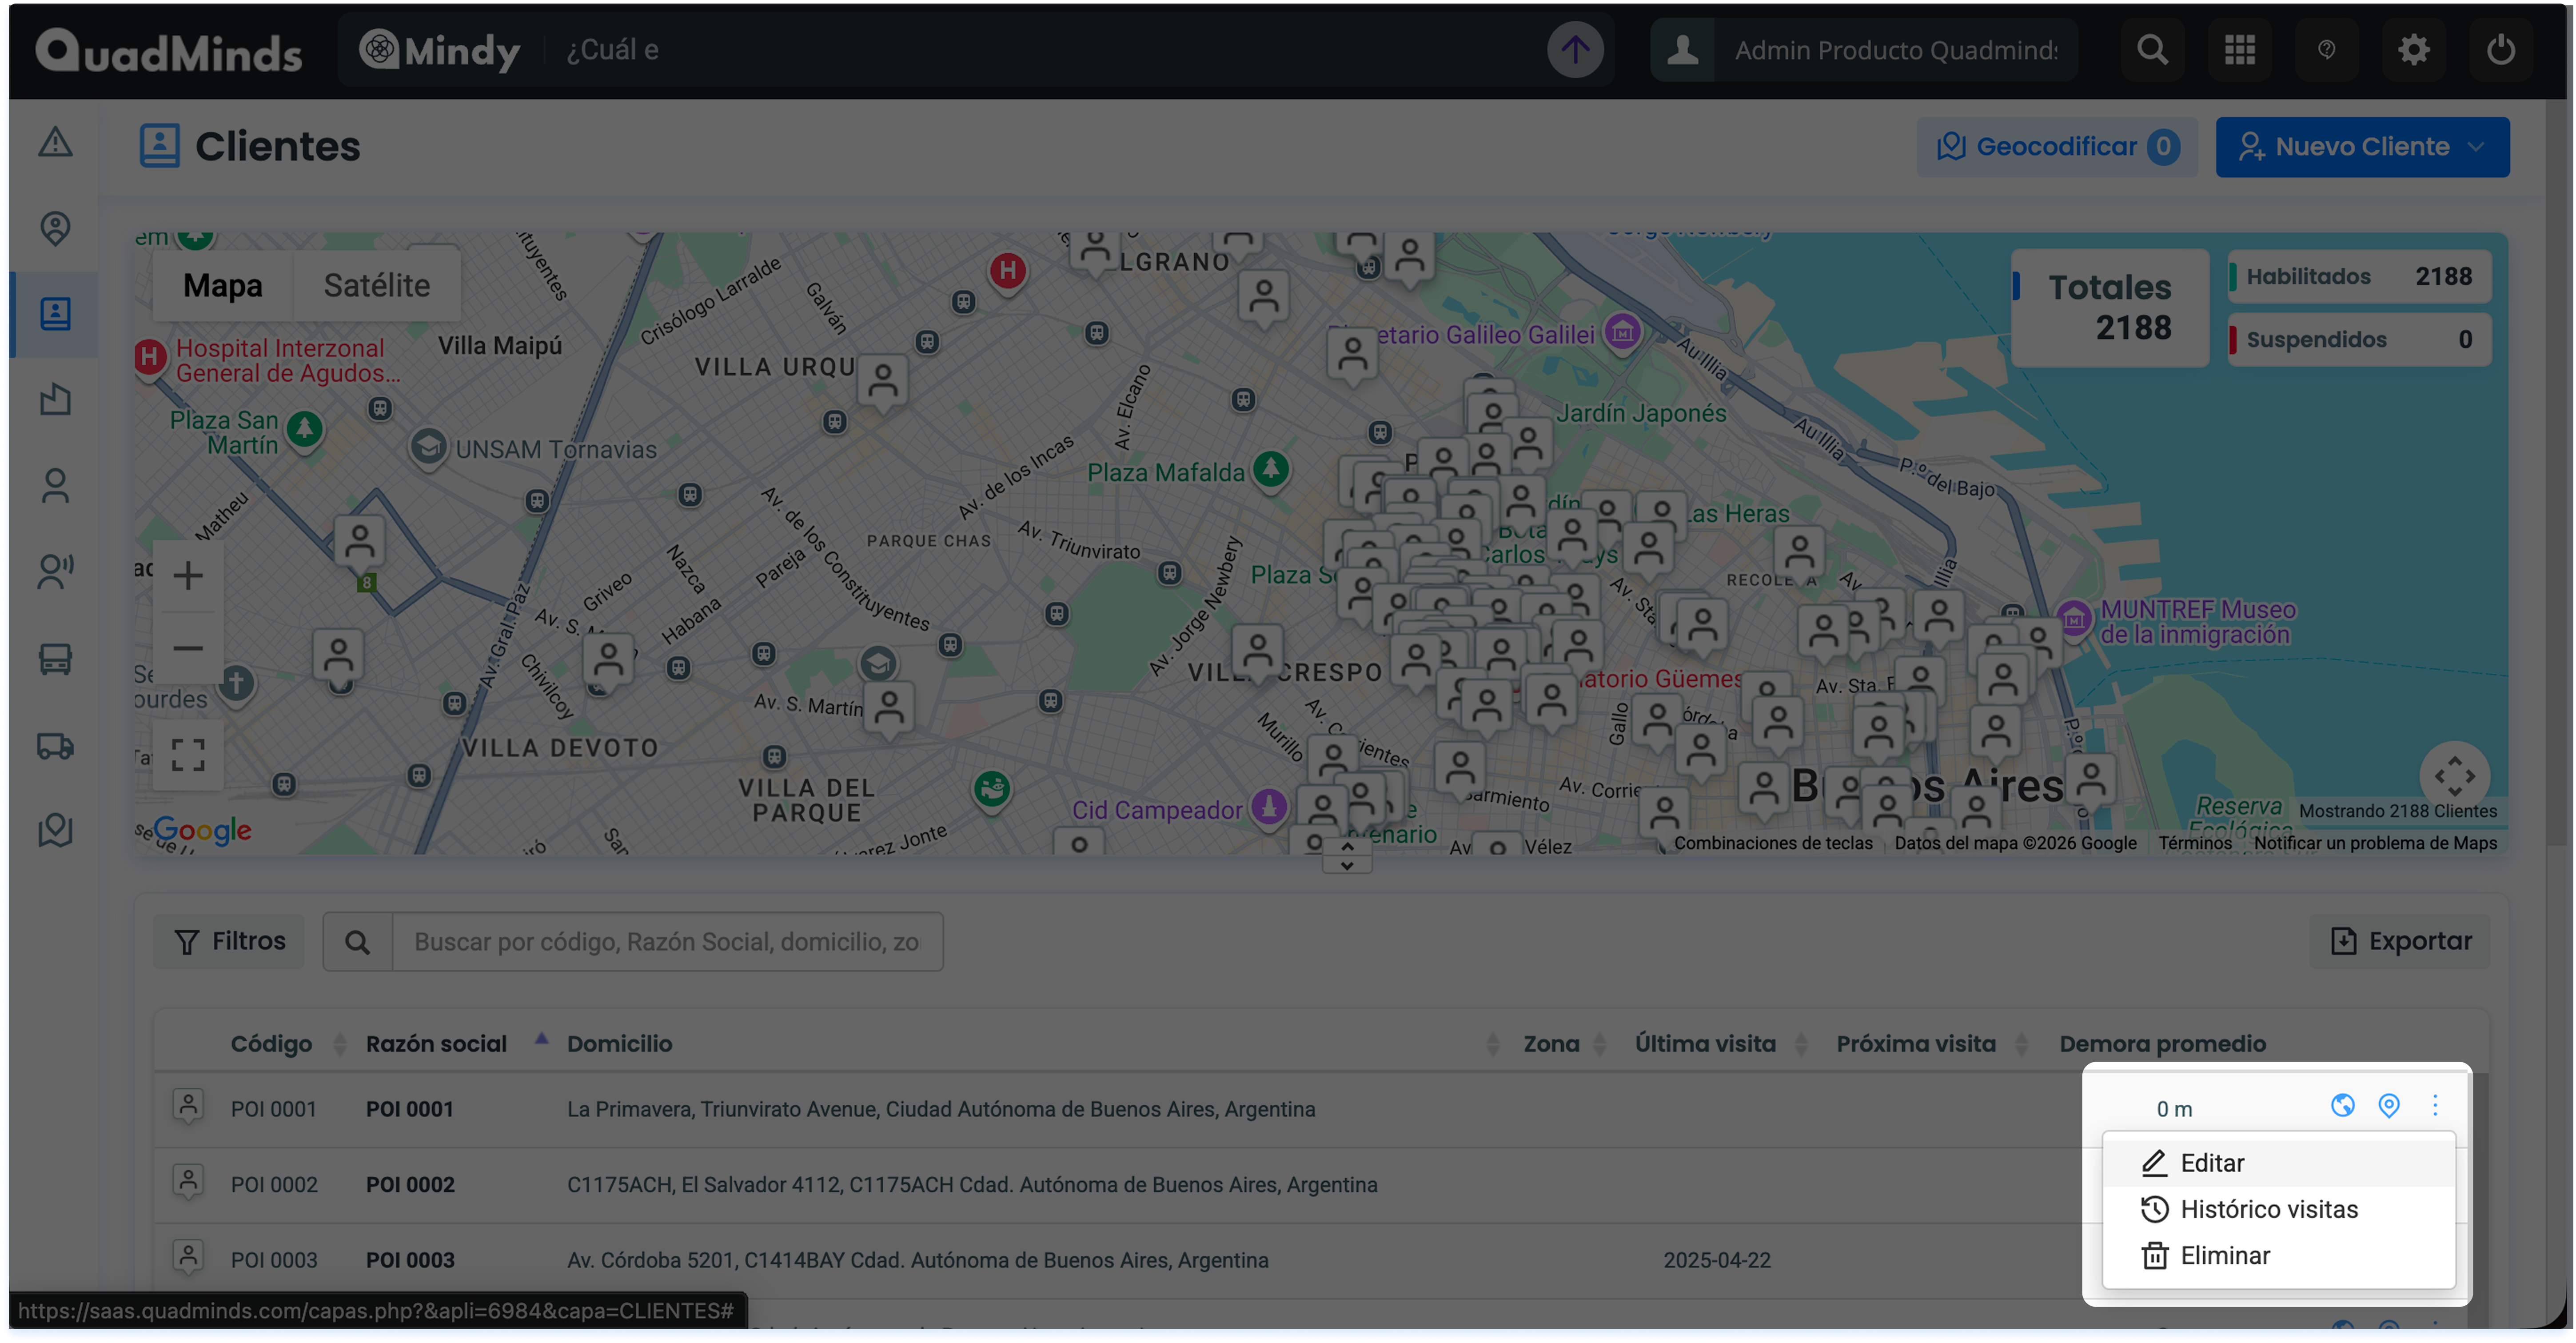
Task: Open the settings gear in top bar
Action: (2413, 50)
